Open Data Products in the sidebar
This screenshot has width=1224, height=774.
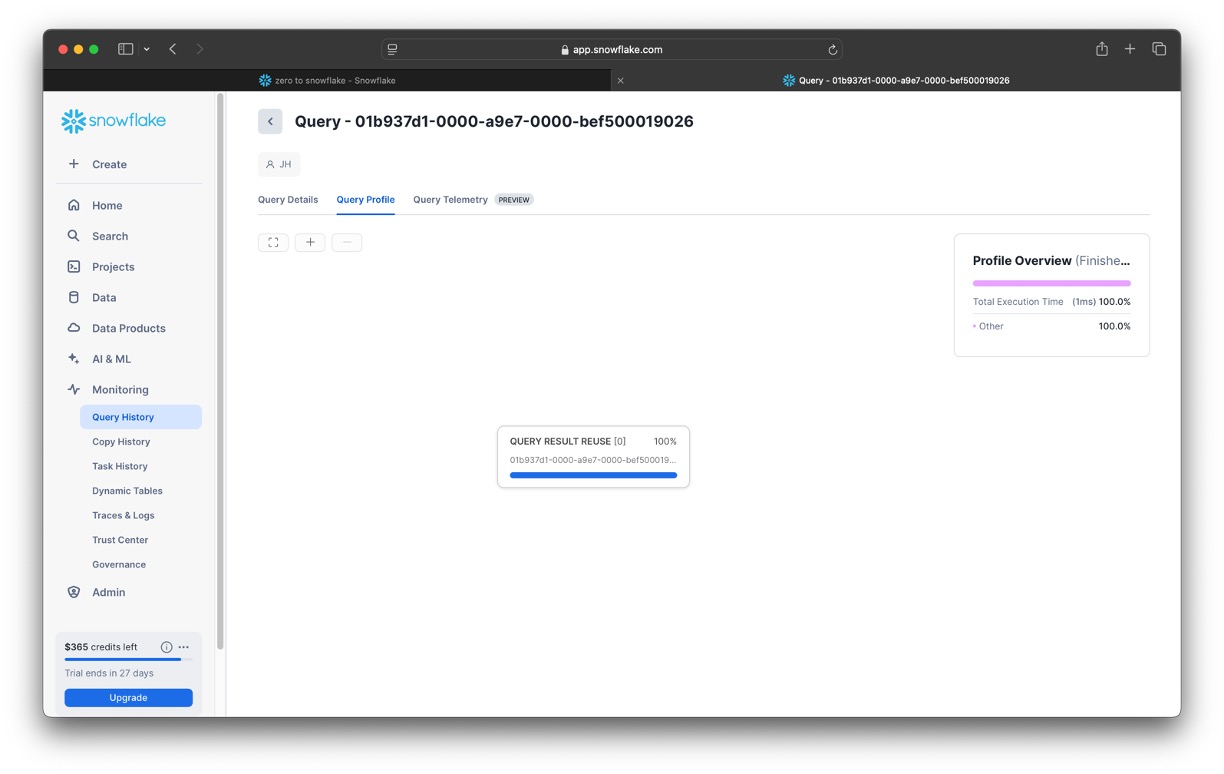point(129,328)
